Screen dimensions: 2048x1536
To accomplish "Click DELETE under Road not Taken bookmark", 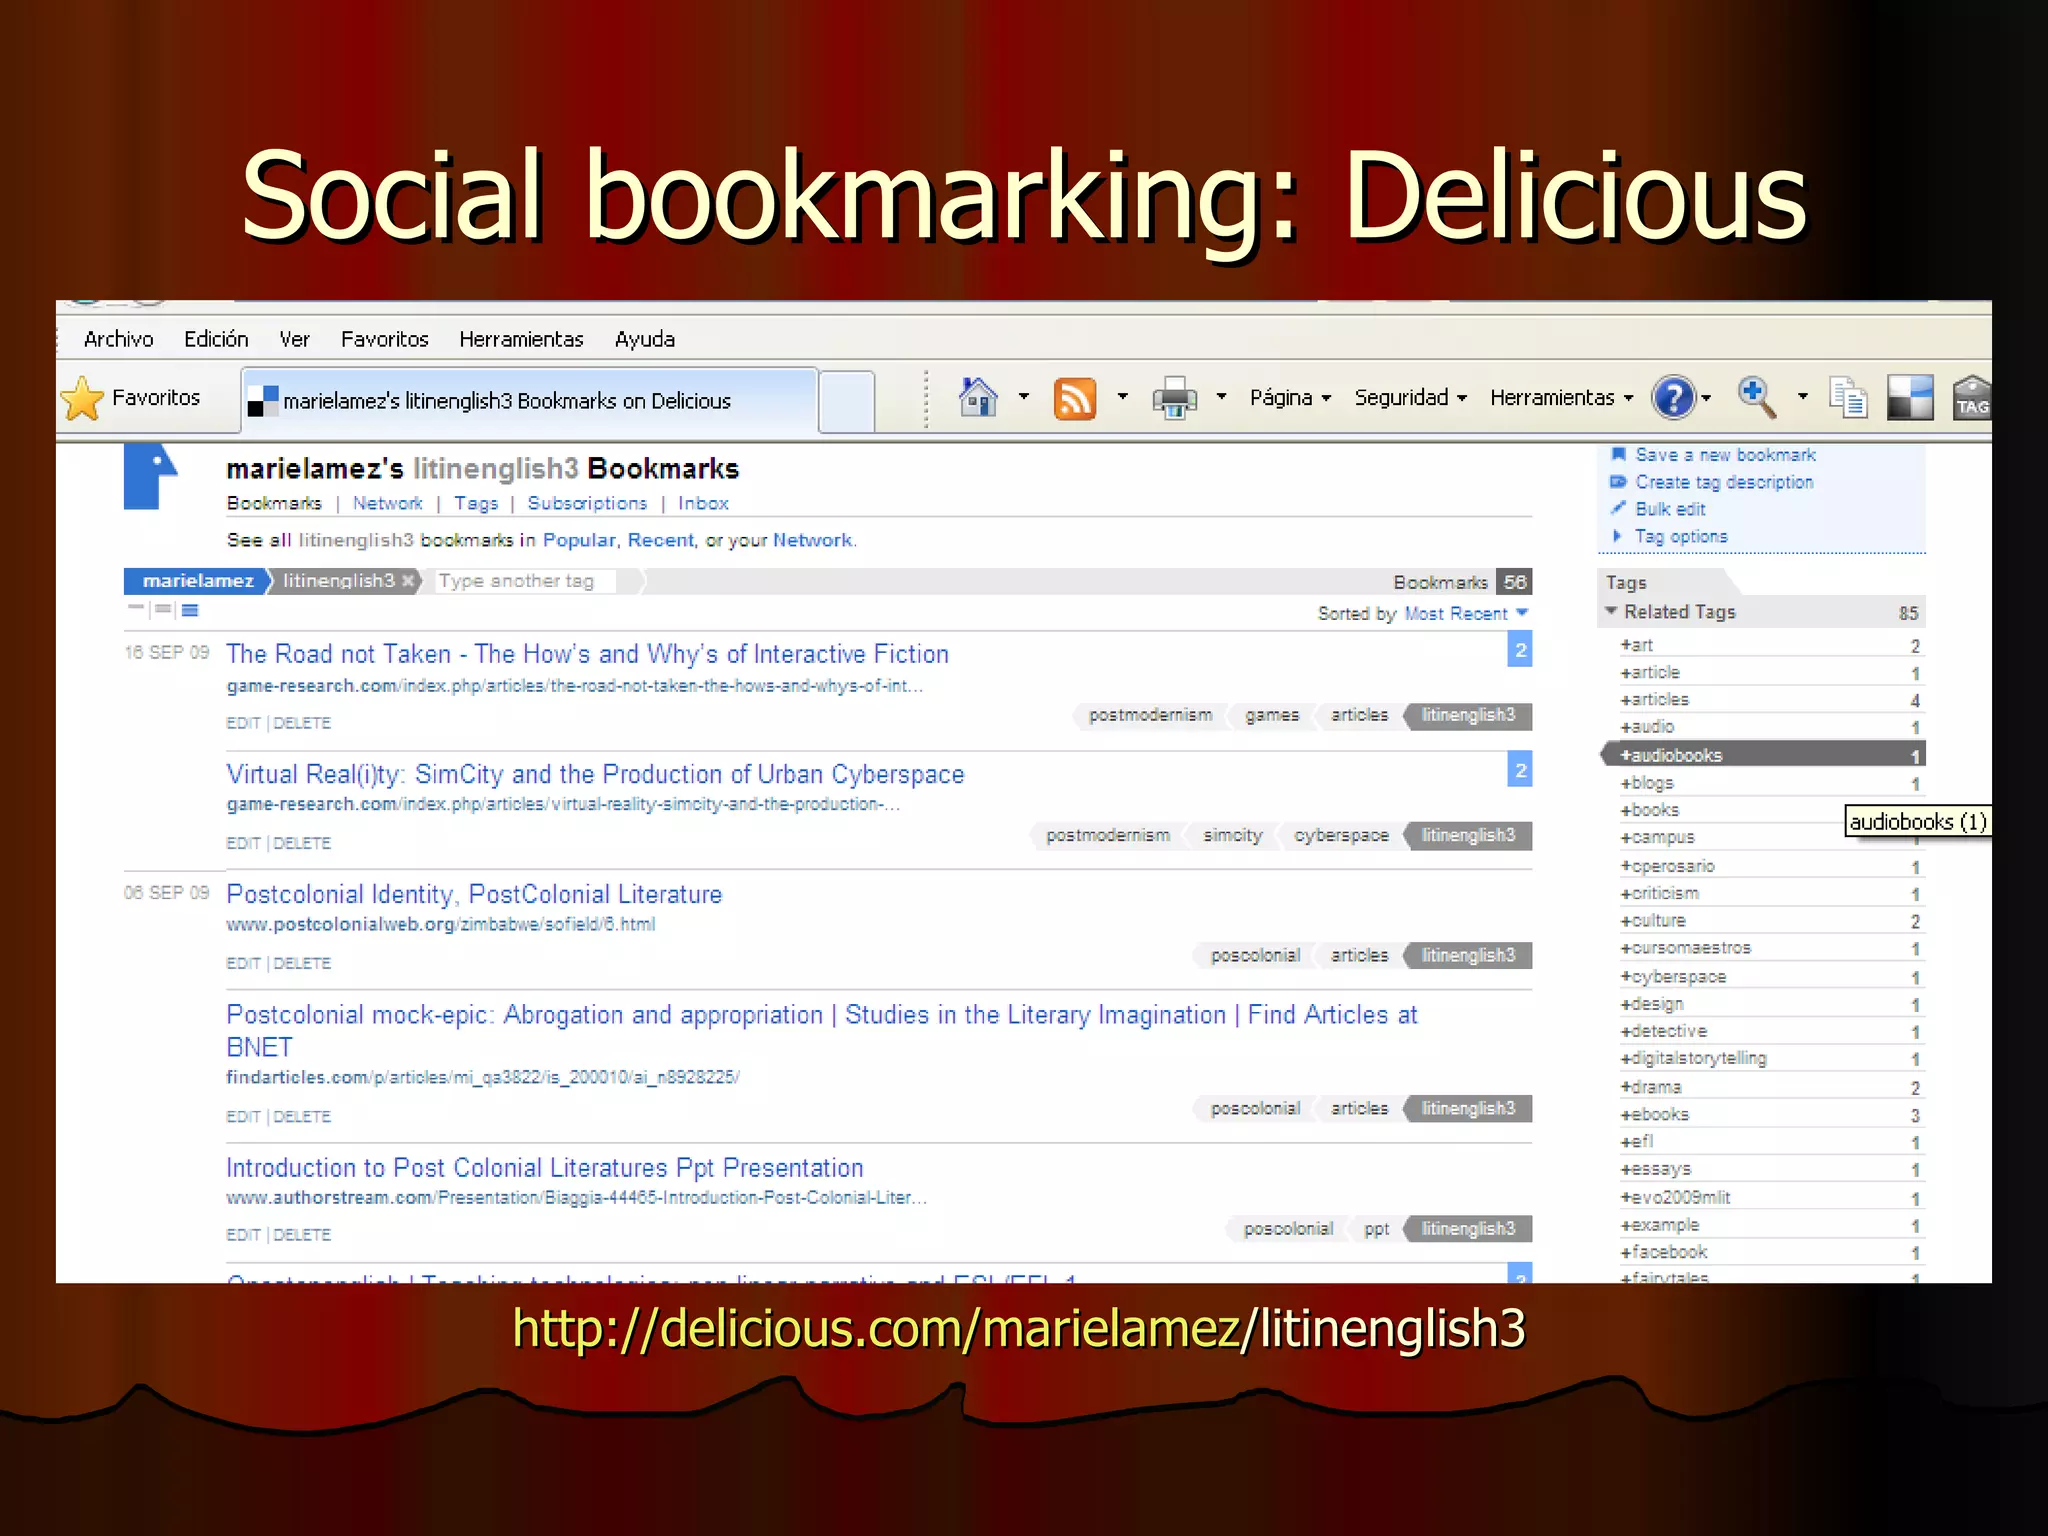I will [302, 723].
